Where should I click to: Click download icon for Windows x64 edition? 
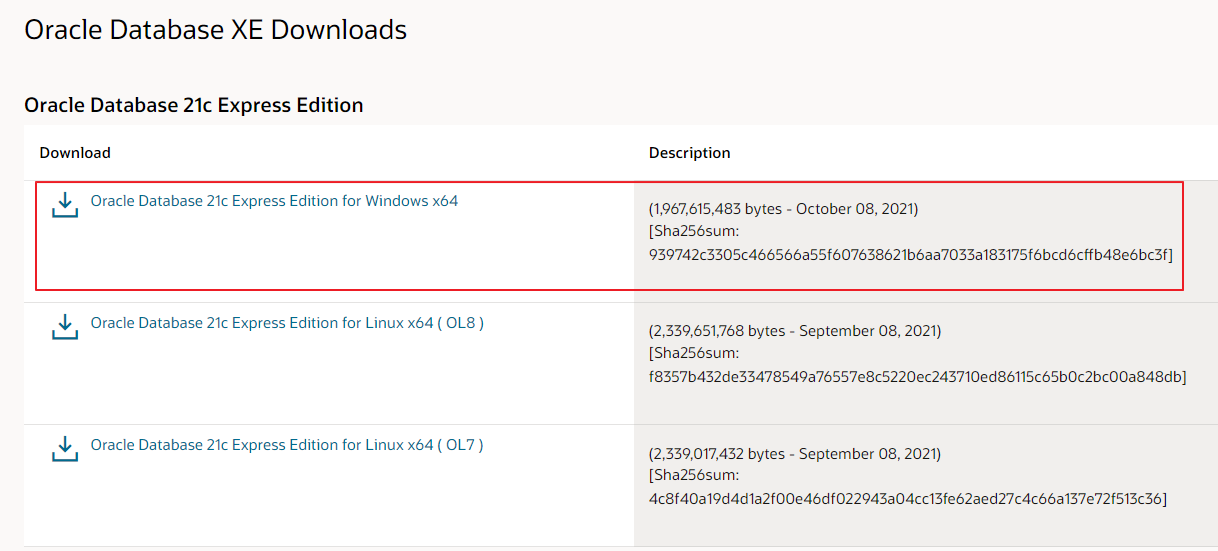[x=65, y=205]
